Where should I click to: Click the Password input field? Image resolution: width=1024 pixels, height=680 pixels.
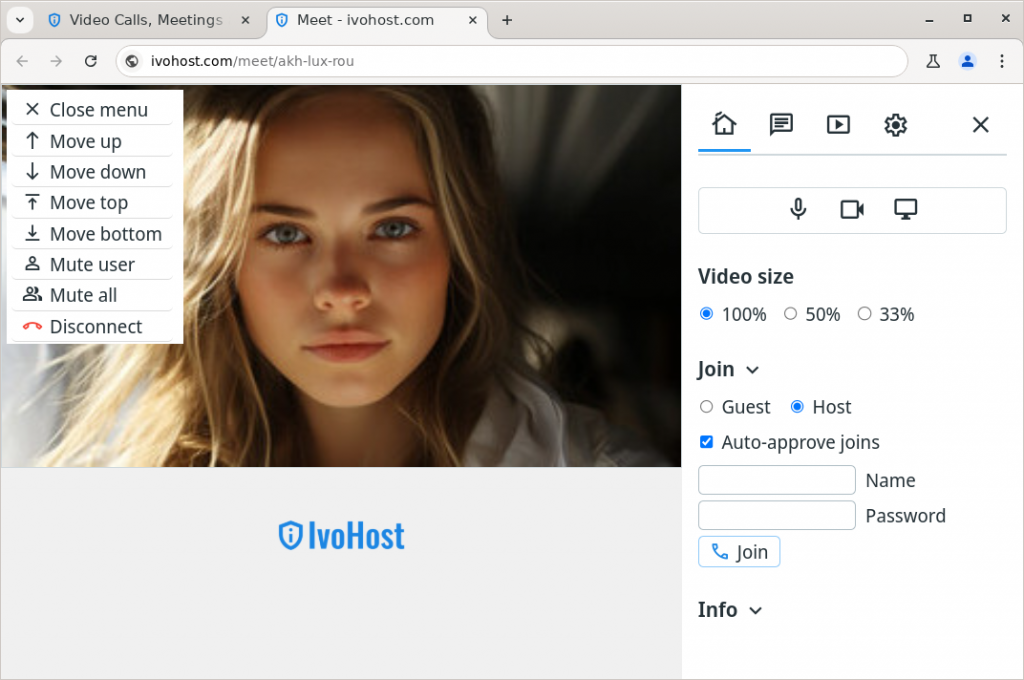pos(776,515)
